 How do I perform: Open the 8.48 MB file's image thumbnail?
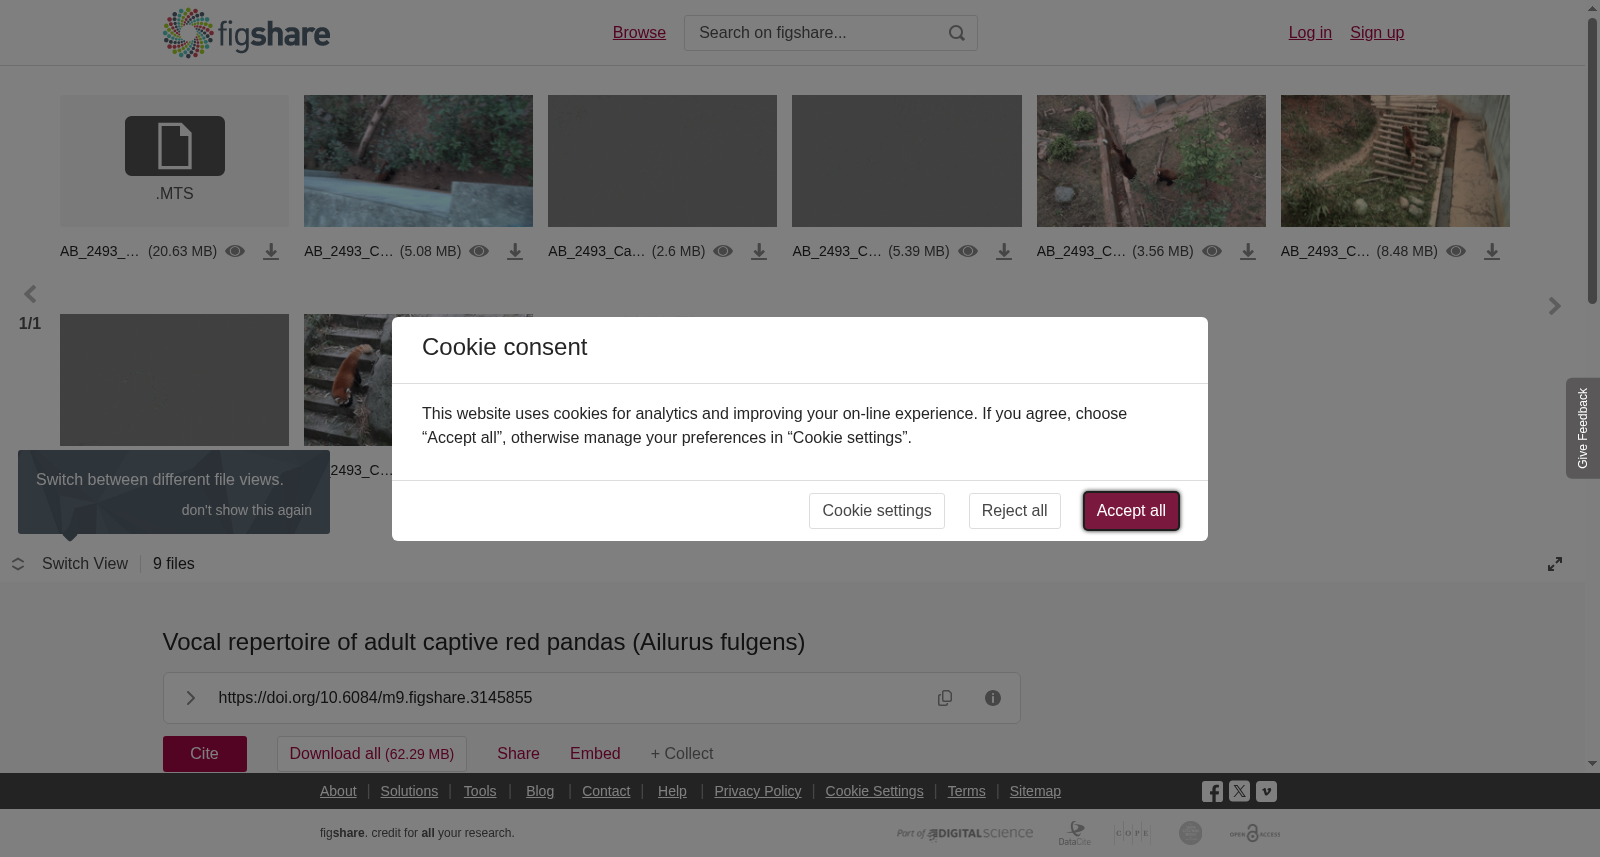[x=1395, y=161]
